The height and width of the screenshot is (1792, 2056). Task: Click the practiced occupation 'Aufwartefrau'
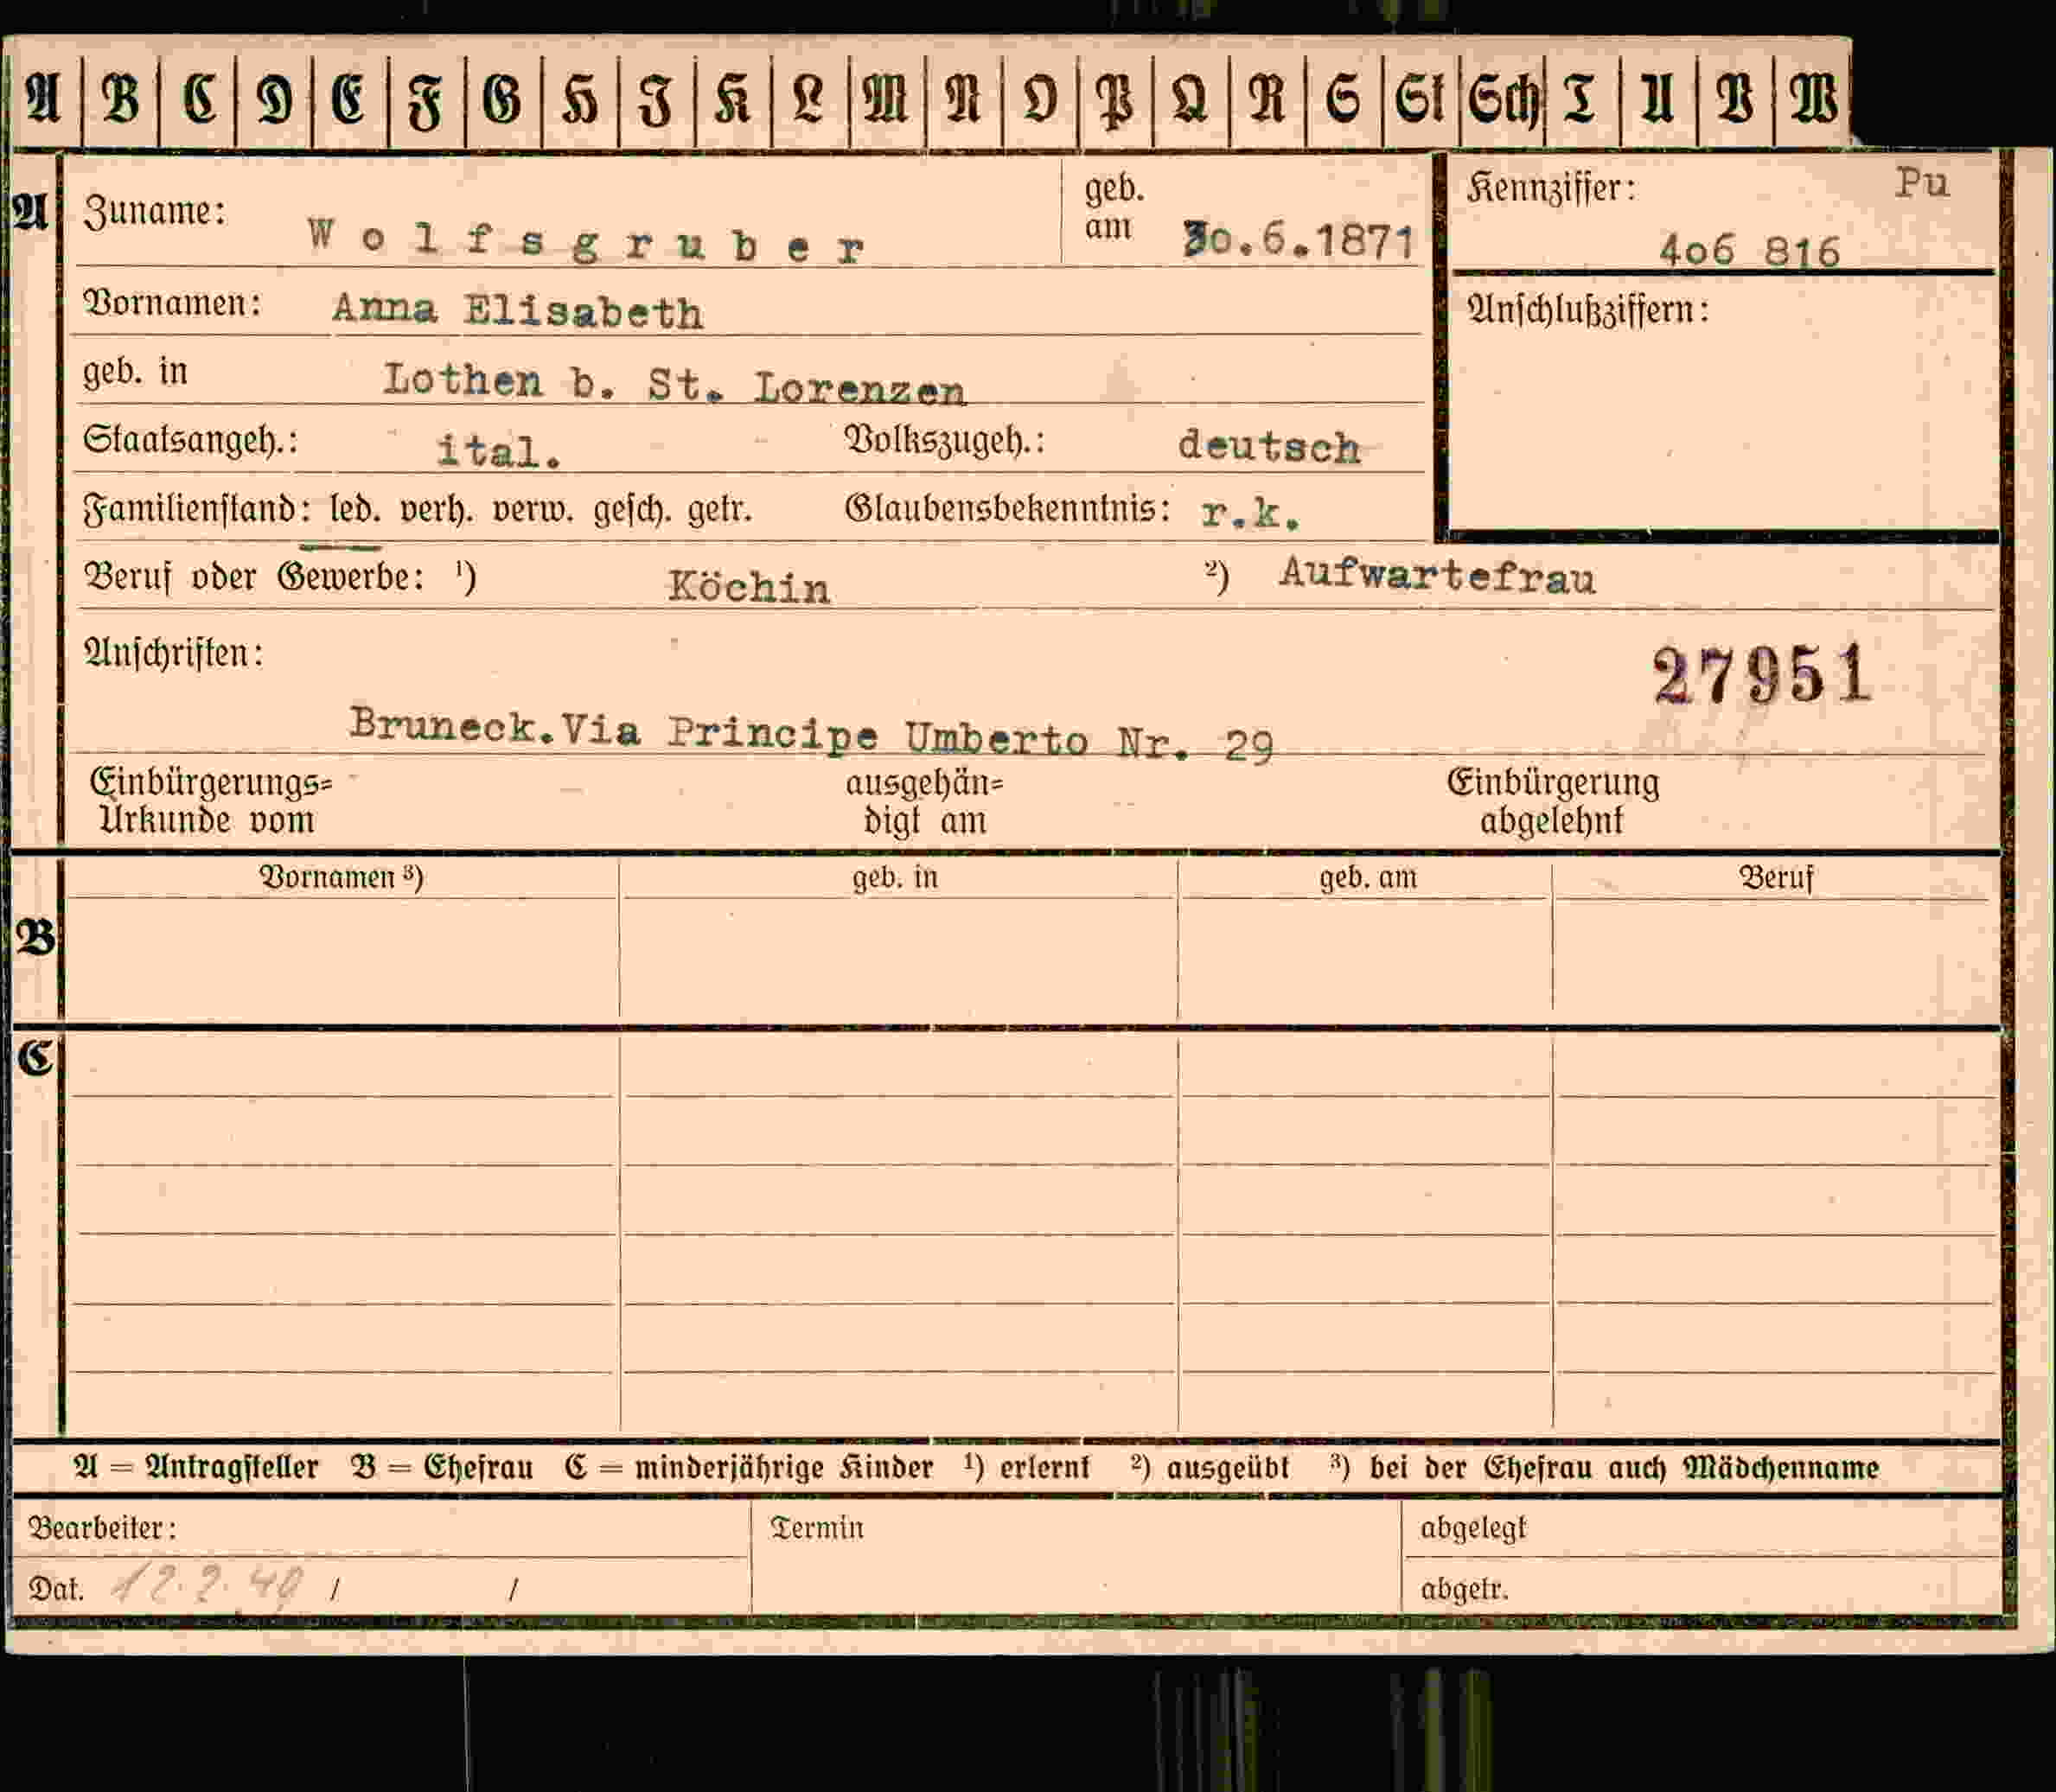(1437, 575)
